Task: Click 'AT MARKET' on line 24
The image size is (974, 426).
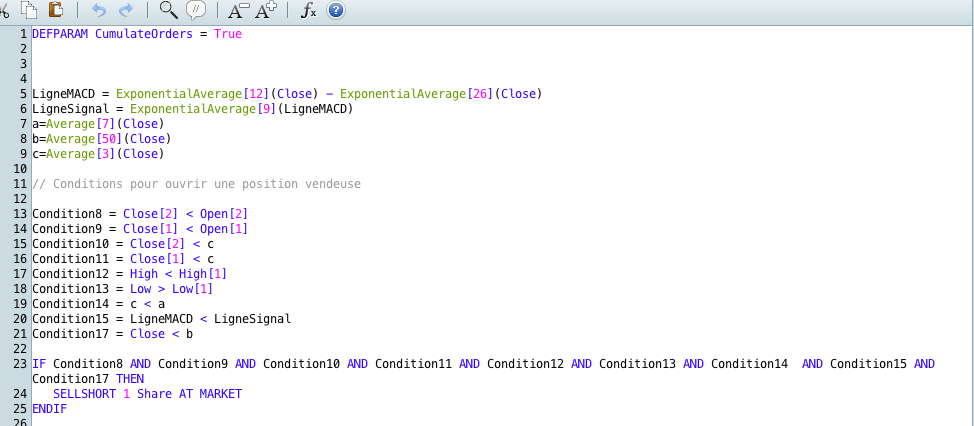Action: pyautogui.click(x=211, y=394)
